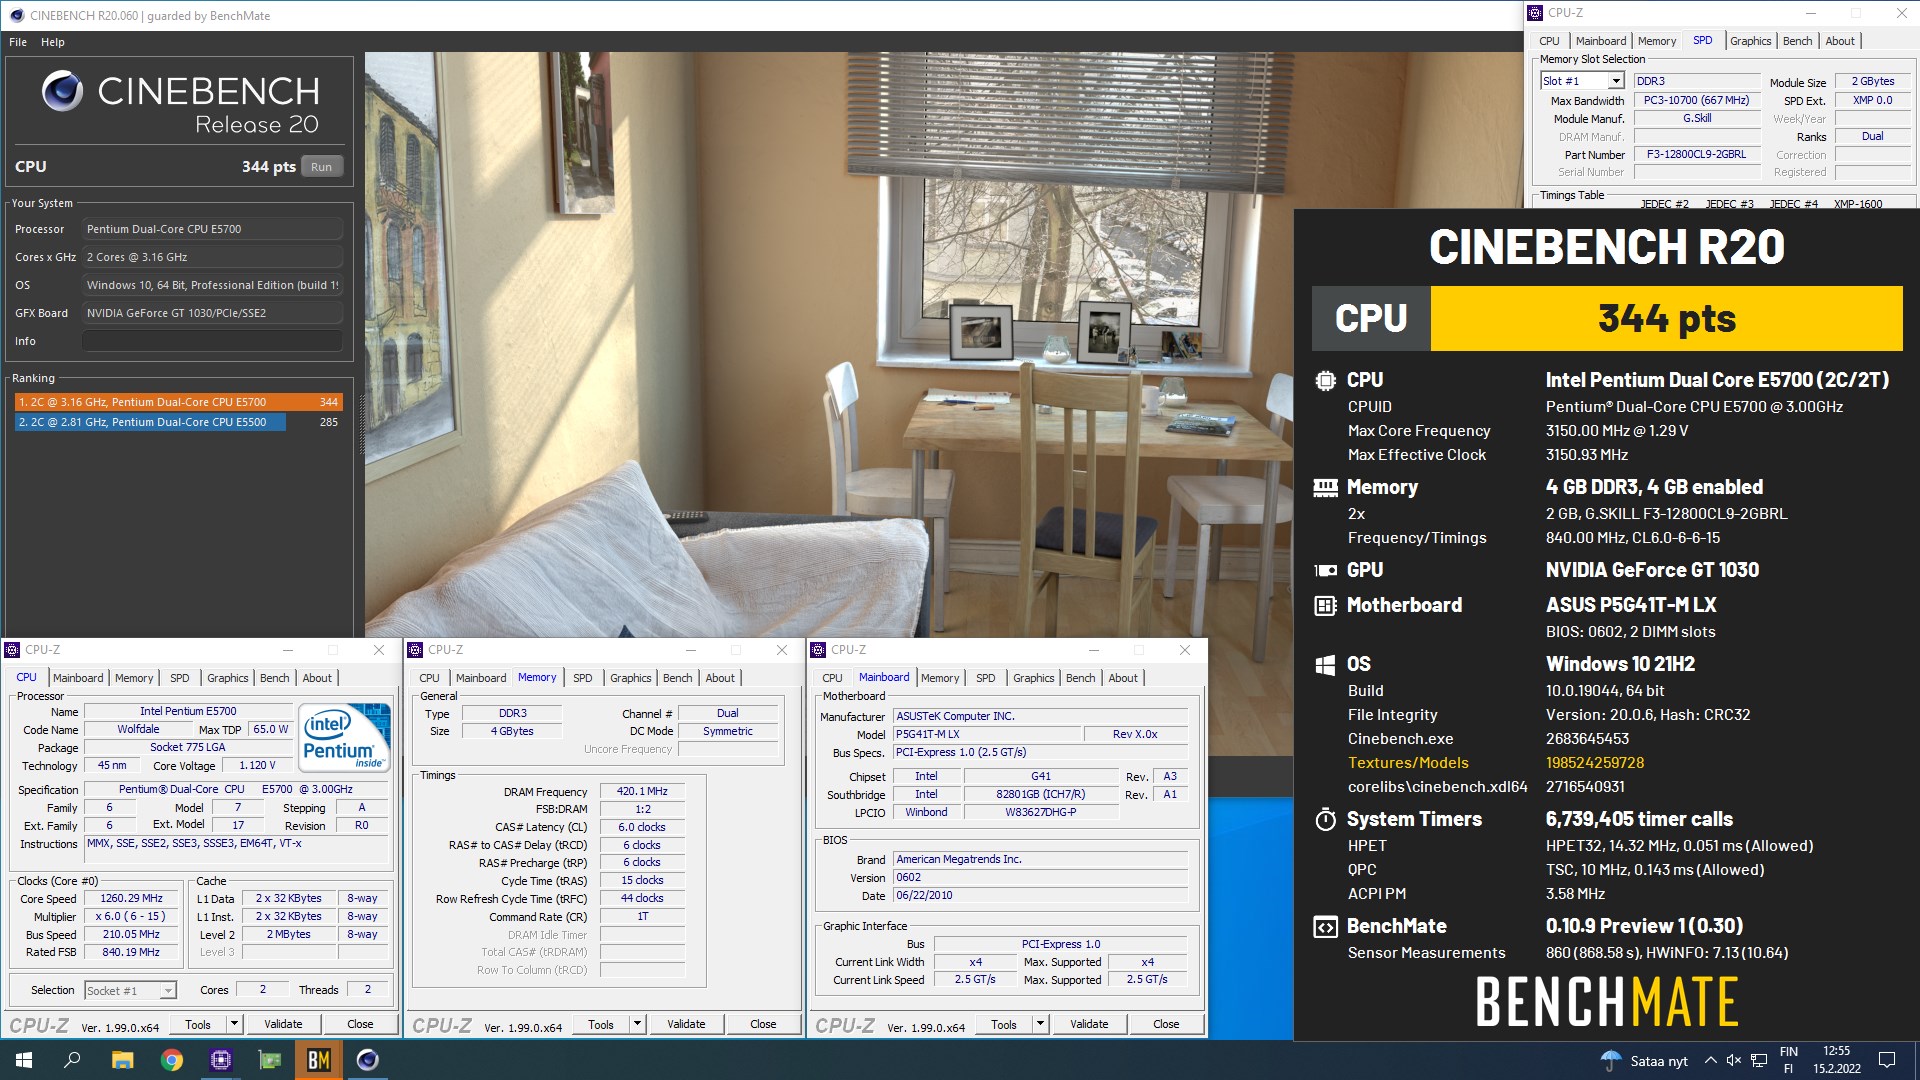The width and height of the screenshot is (1920, 1080).
Task: Select CPU tab in top-right CPU-Z
Action: click(1549, 41)
